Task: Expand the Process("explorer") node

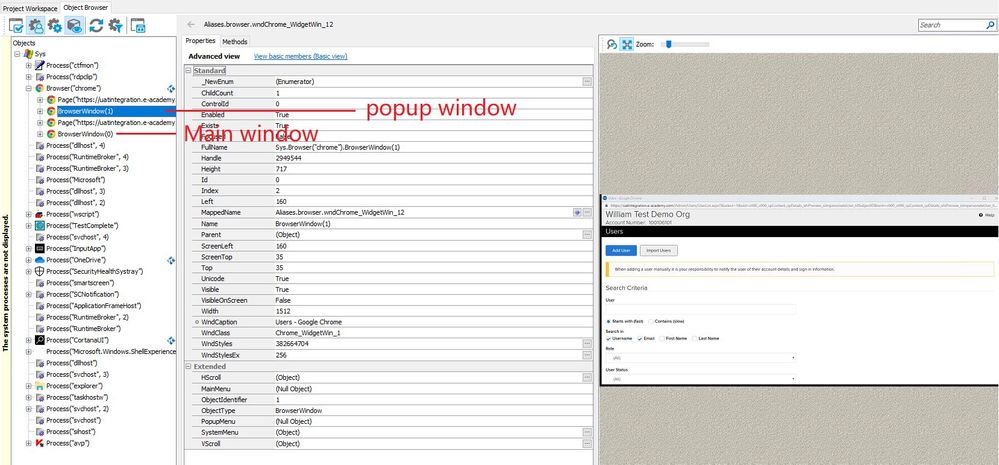Action: (29, 386)
